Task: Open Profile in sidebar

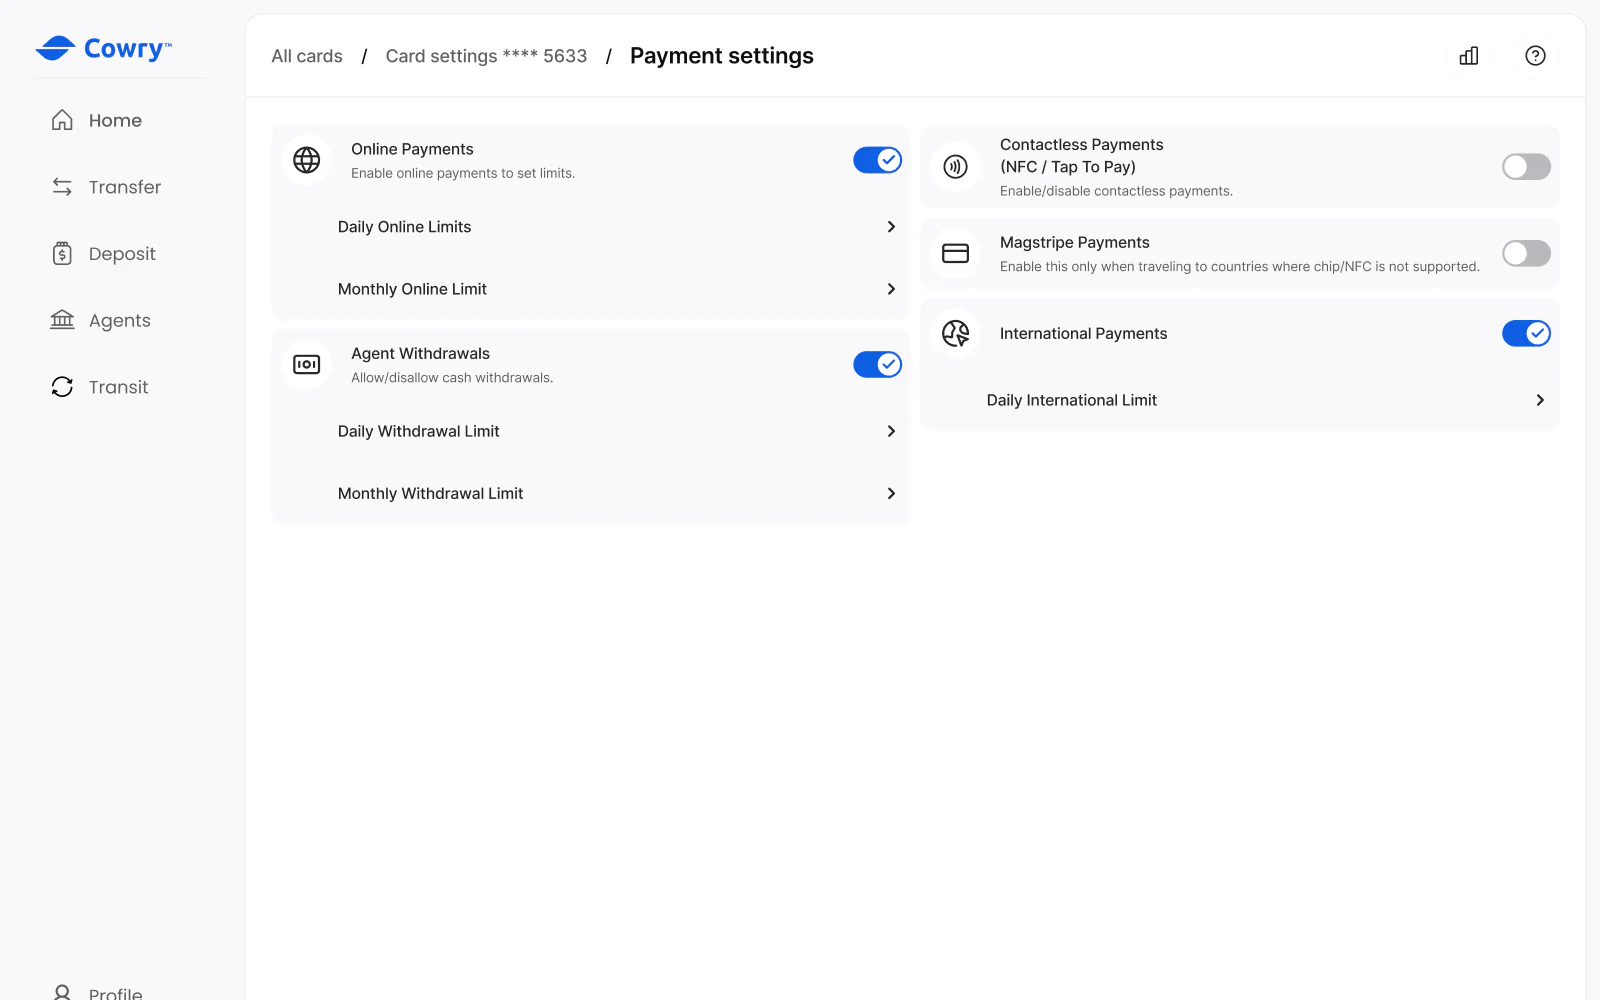Action: click(115, 993)
